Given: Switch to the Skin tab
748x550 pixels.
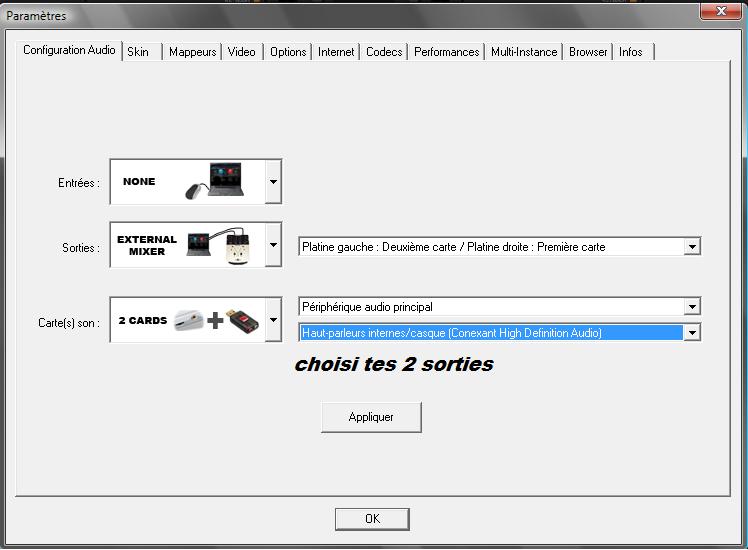Looking at the screenshot, I should (138, 52).
